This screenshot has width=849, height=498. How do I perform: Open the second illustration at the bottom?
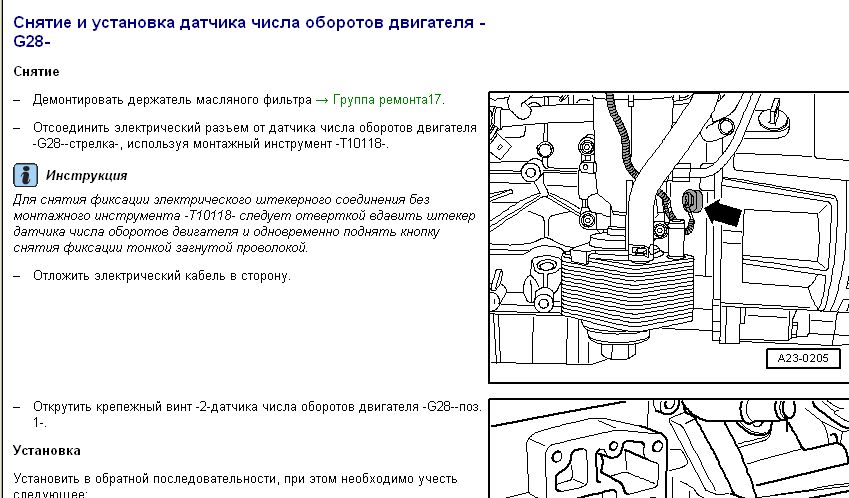coord(668,450)
